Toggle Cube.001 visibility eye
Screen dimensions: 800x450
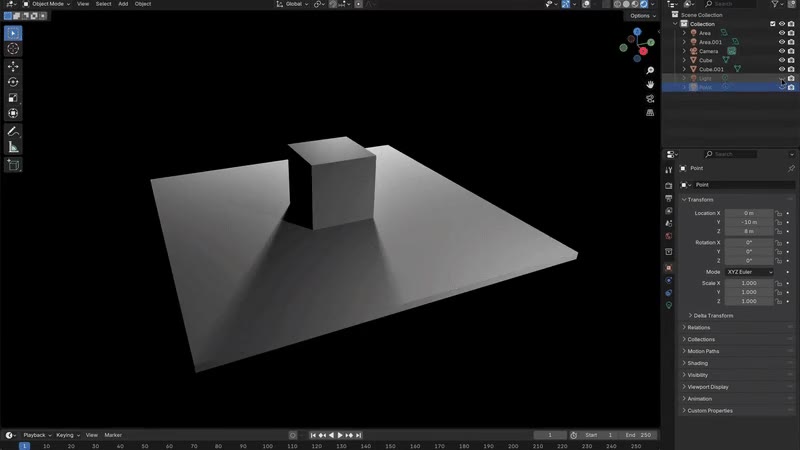[782, 69]
